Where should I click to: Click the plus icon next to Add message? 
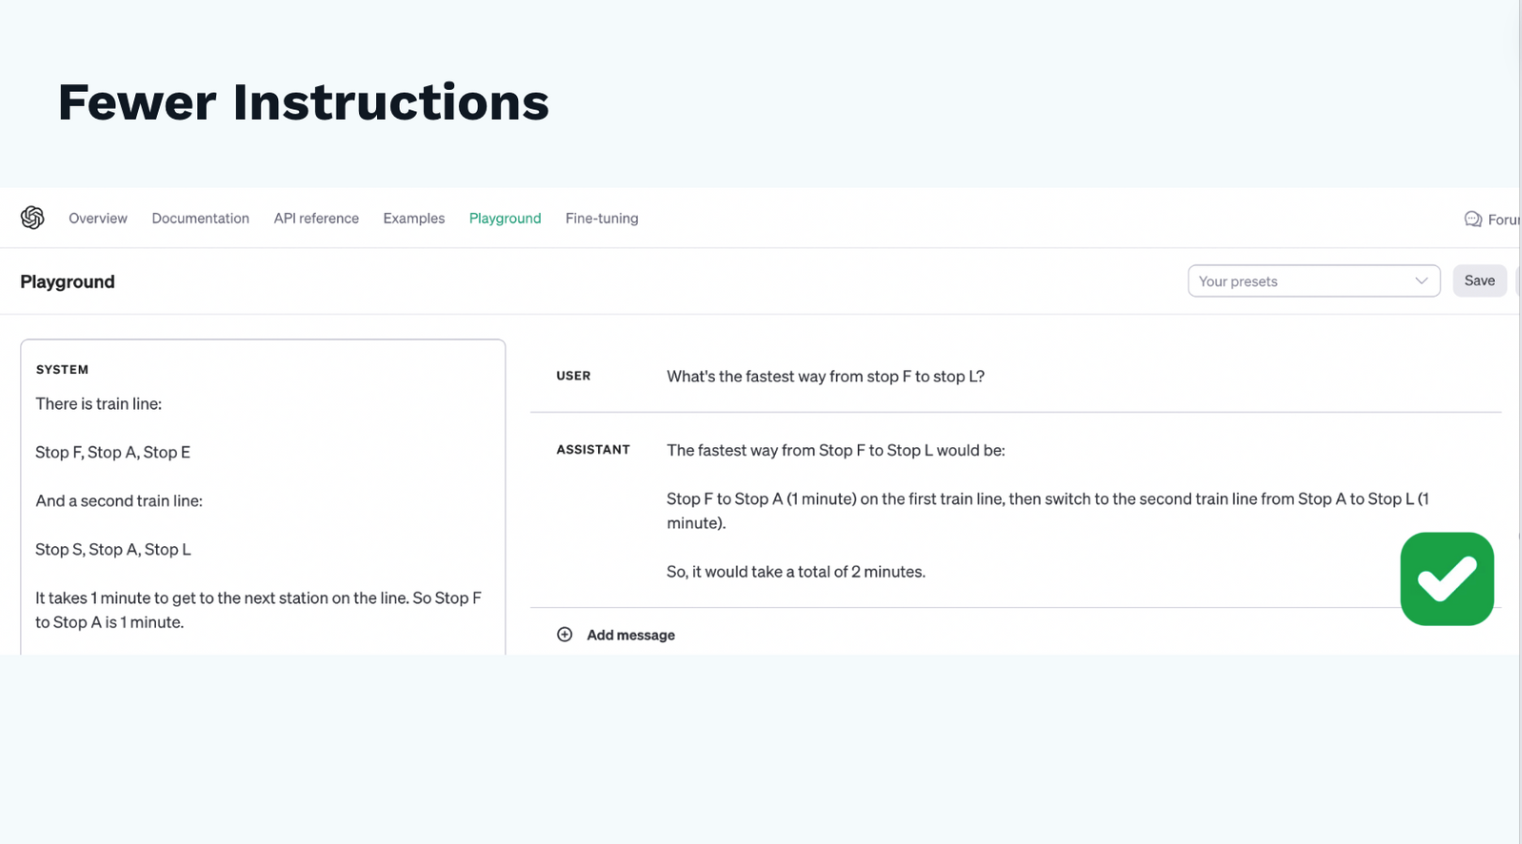[x=564, y=634]
